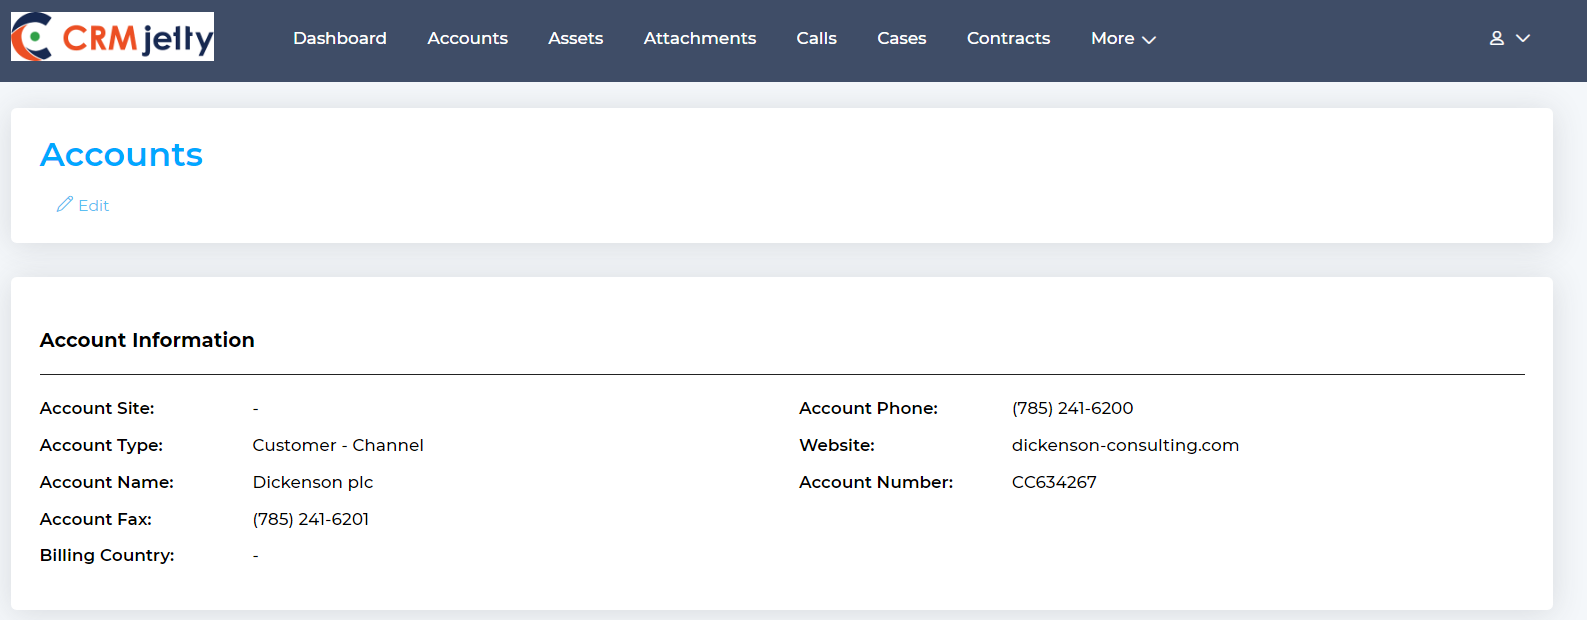Click the pencil icon beside Edit

tap(65, 204)
